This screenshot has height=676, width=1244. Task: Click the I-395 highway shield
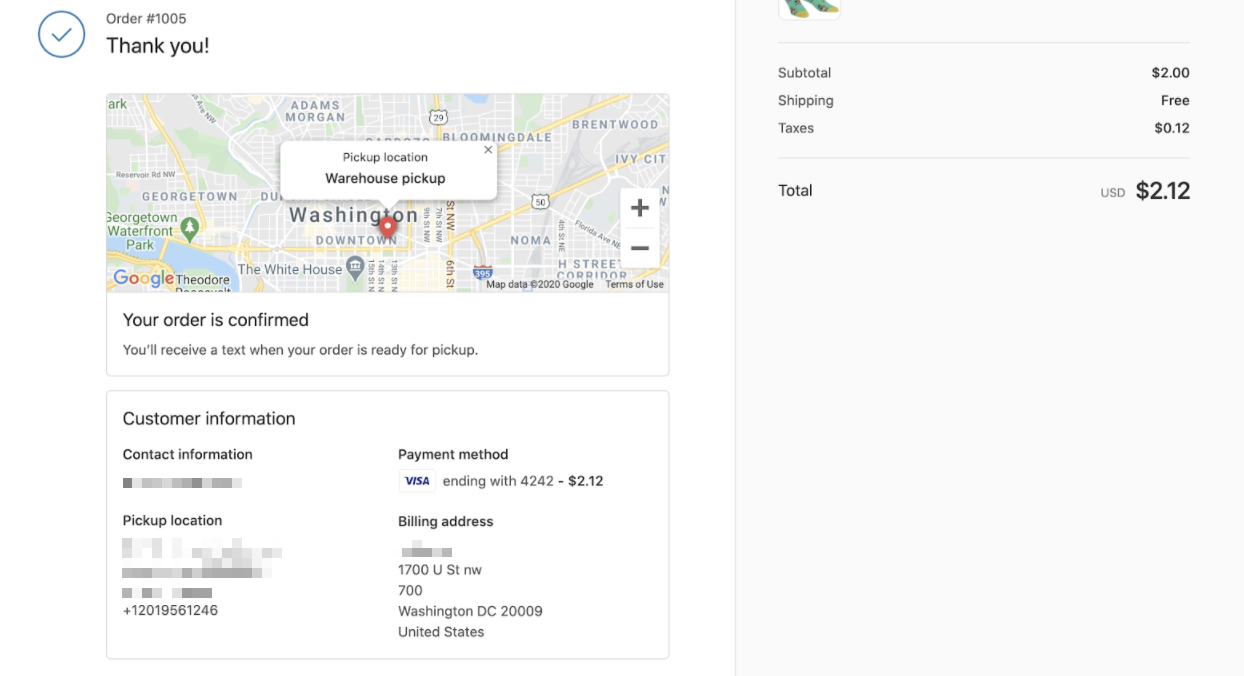483,272
